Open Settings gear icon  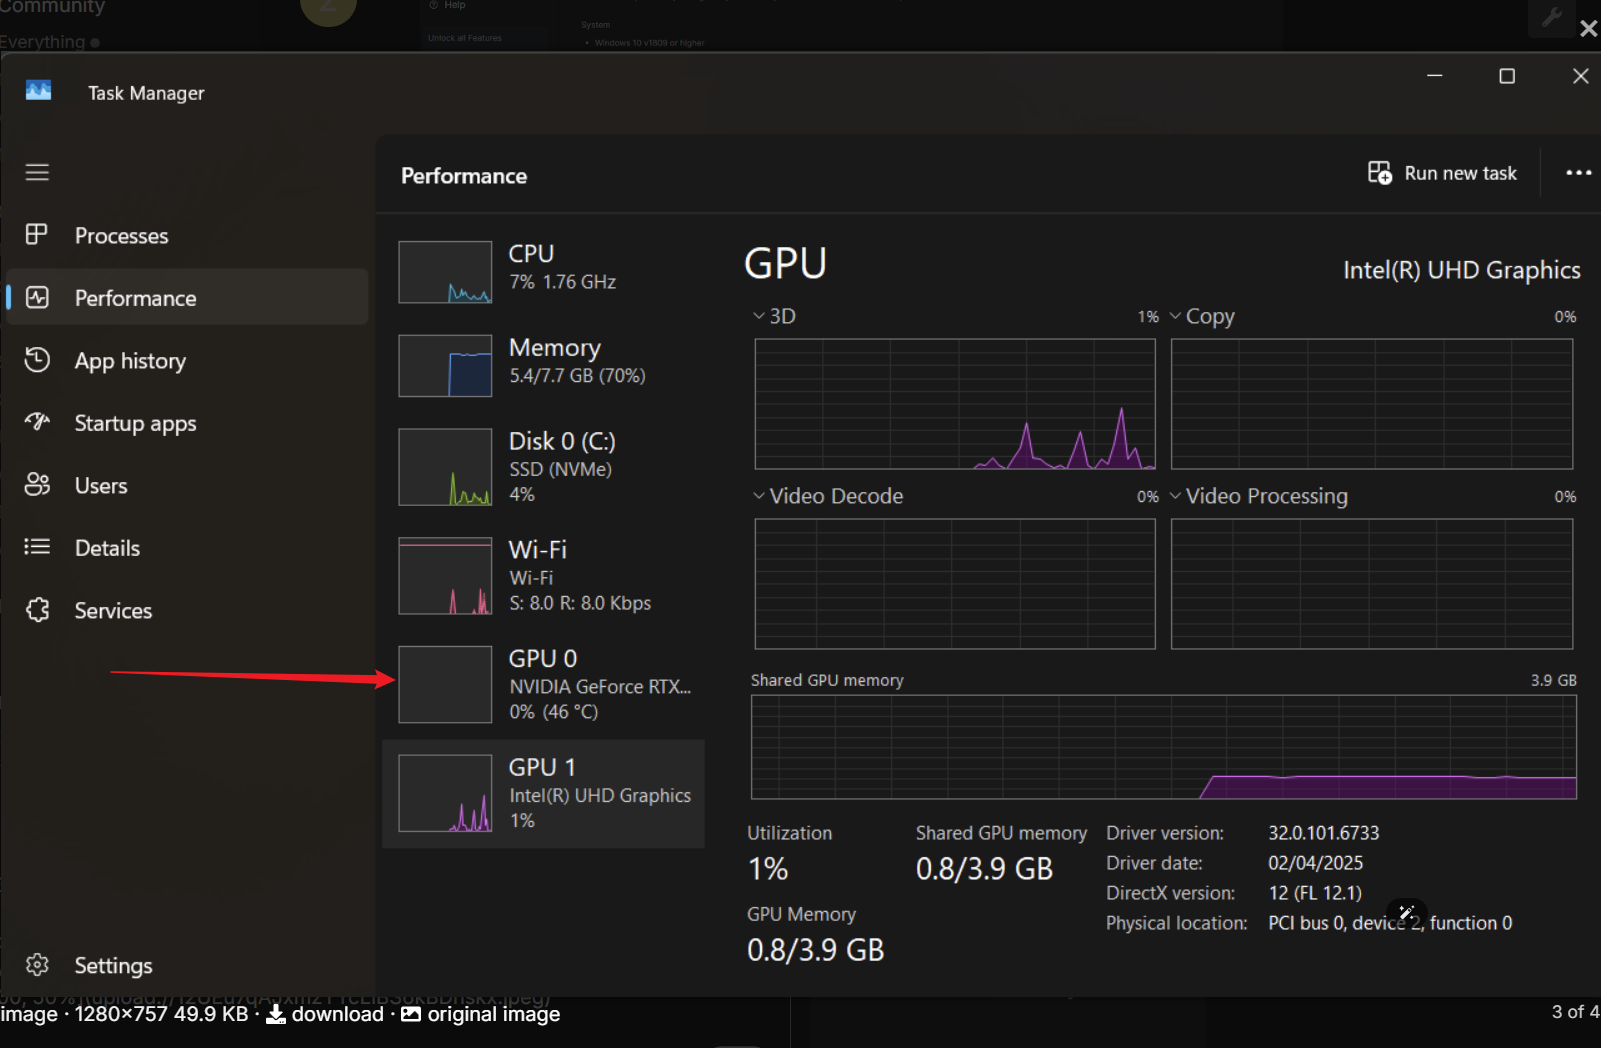[x=37, y=965]
